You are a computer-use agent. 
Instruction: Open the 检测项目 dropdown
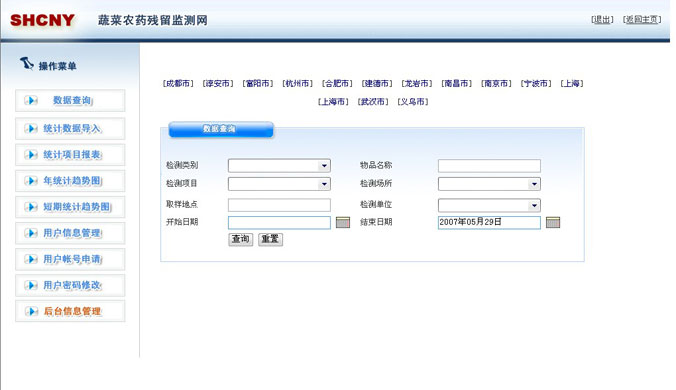click(x=279, y=184)
